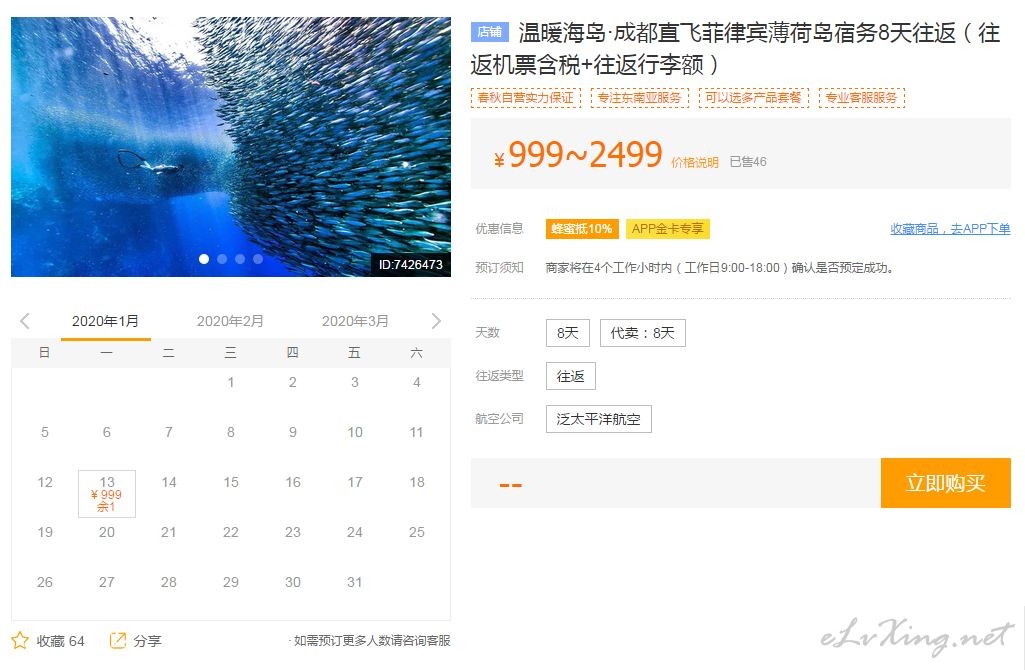The height and width of the screenshot is (670, 1025).
Task: Advance calendar with the next month arrow
Action: click(x=436, y=321)
